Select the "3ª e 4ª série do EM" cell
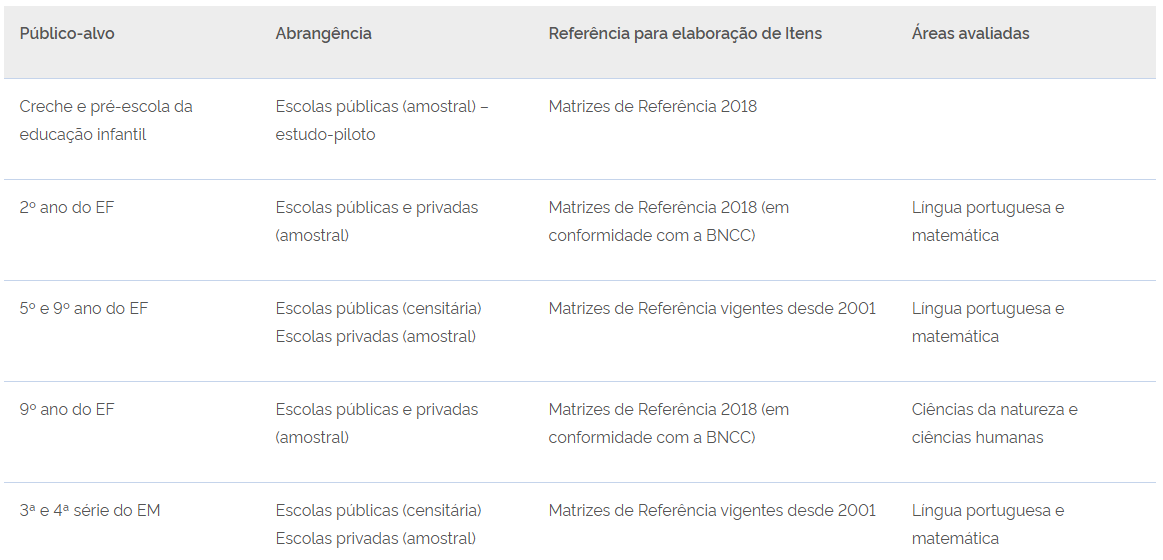This screenshot has width=1163, height=560. (x=90, y=511)
